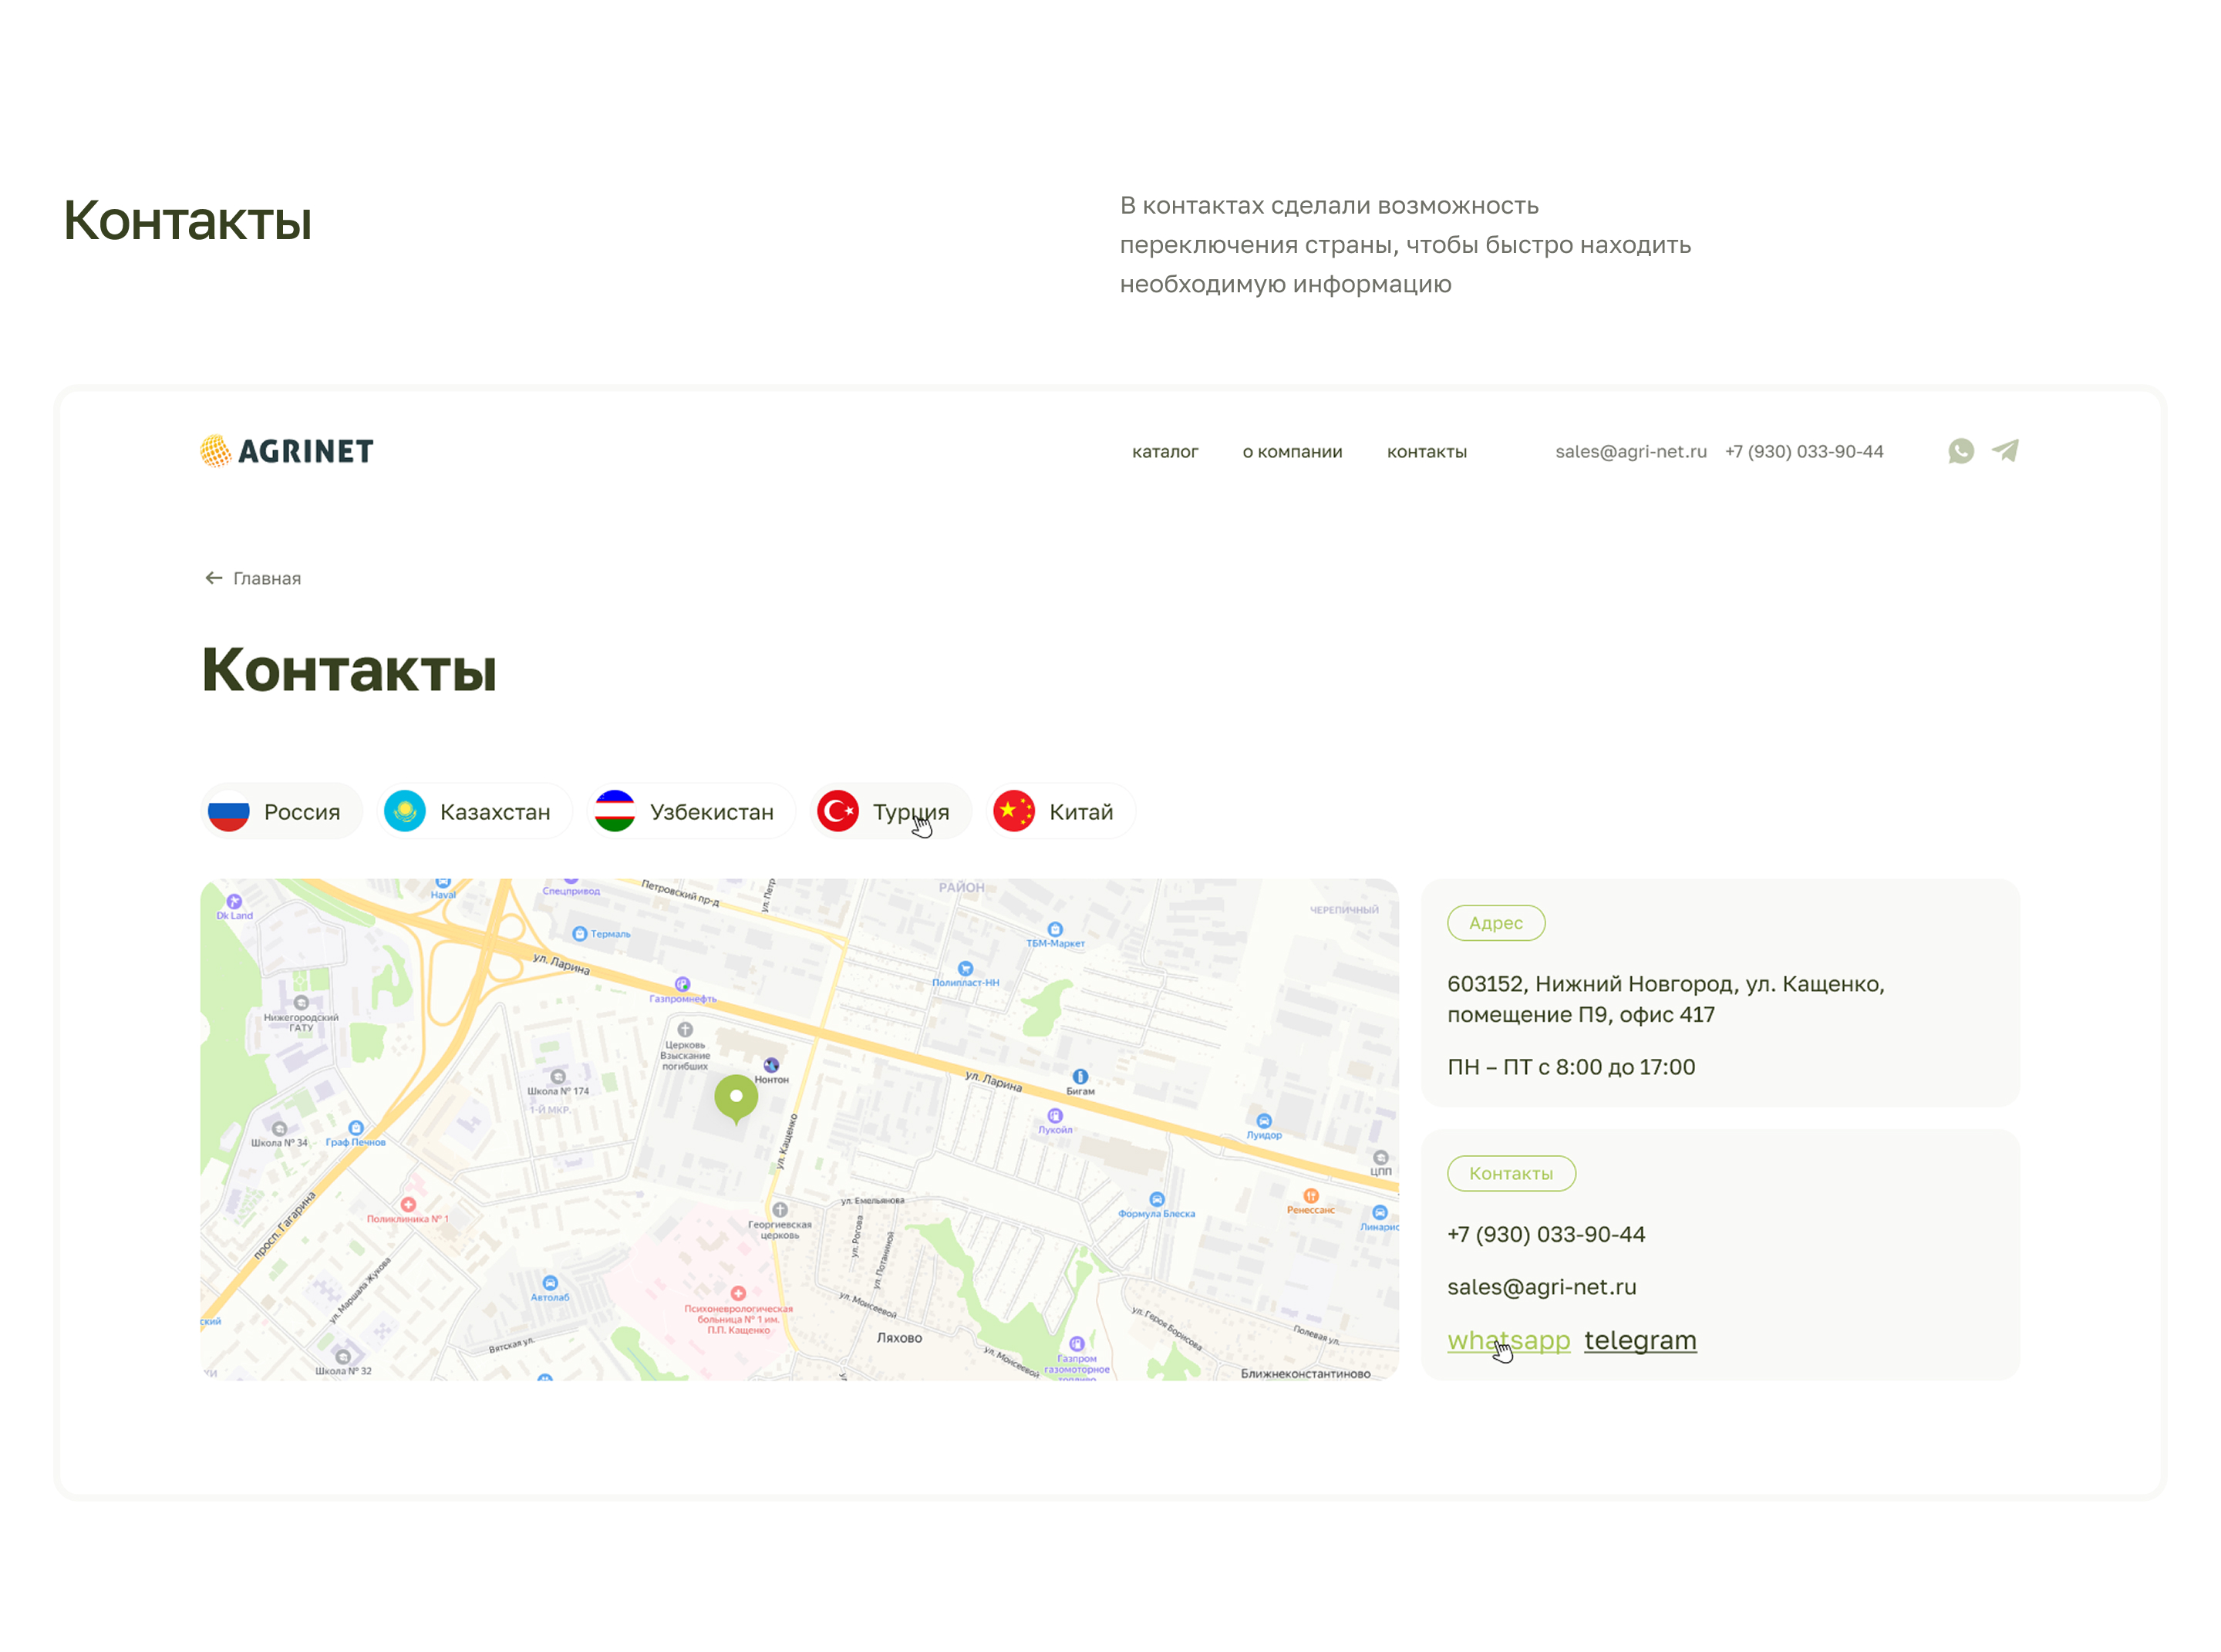Click the Dk Land marker on map

click(x=234, y=902)
